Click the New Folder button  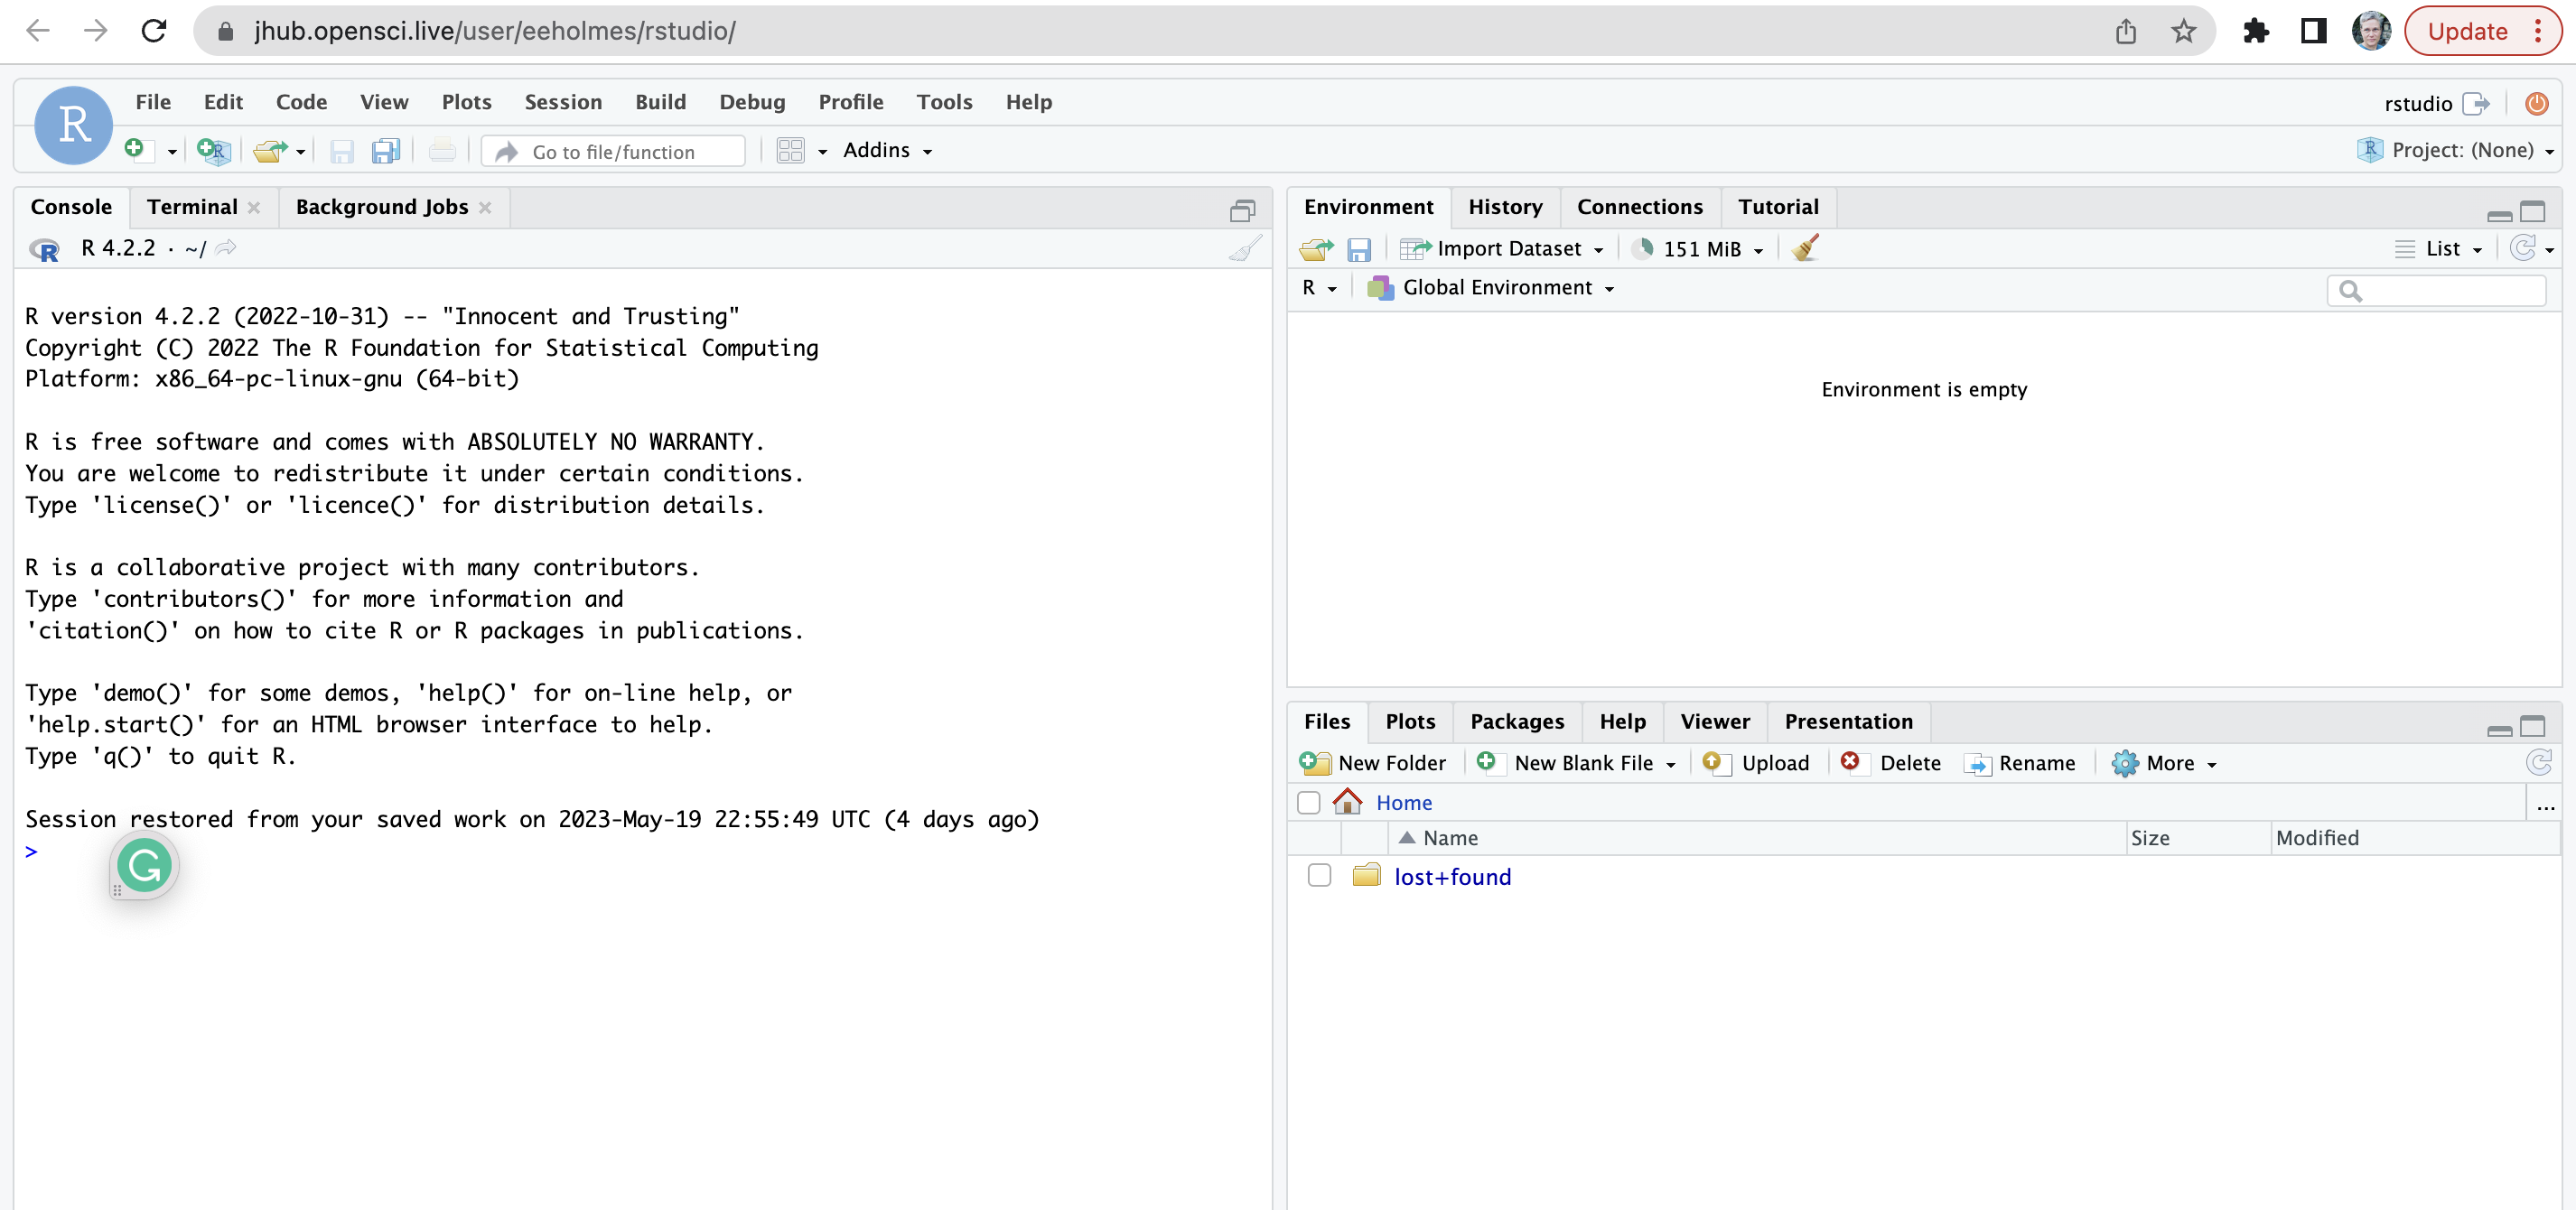tap(1373, 763)
